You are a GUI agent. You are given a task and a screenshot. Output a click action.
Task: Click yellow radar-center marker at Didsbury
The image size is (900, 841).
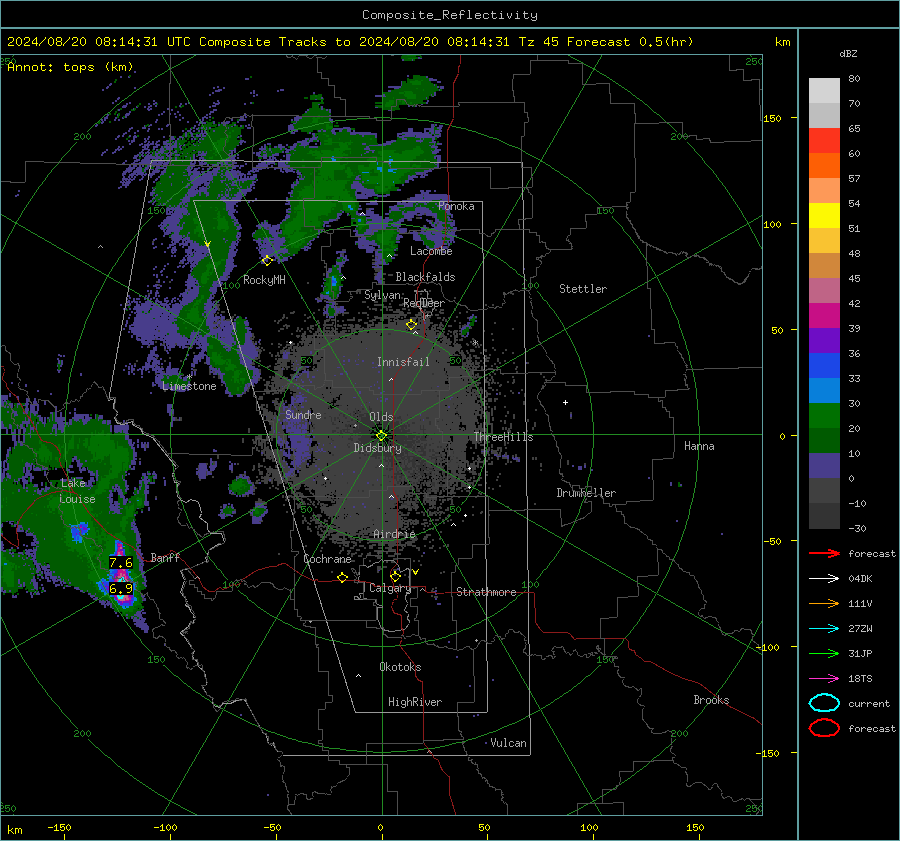pos(381,435)
